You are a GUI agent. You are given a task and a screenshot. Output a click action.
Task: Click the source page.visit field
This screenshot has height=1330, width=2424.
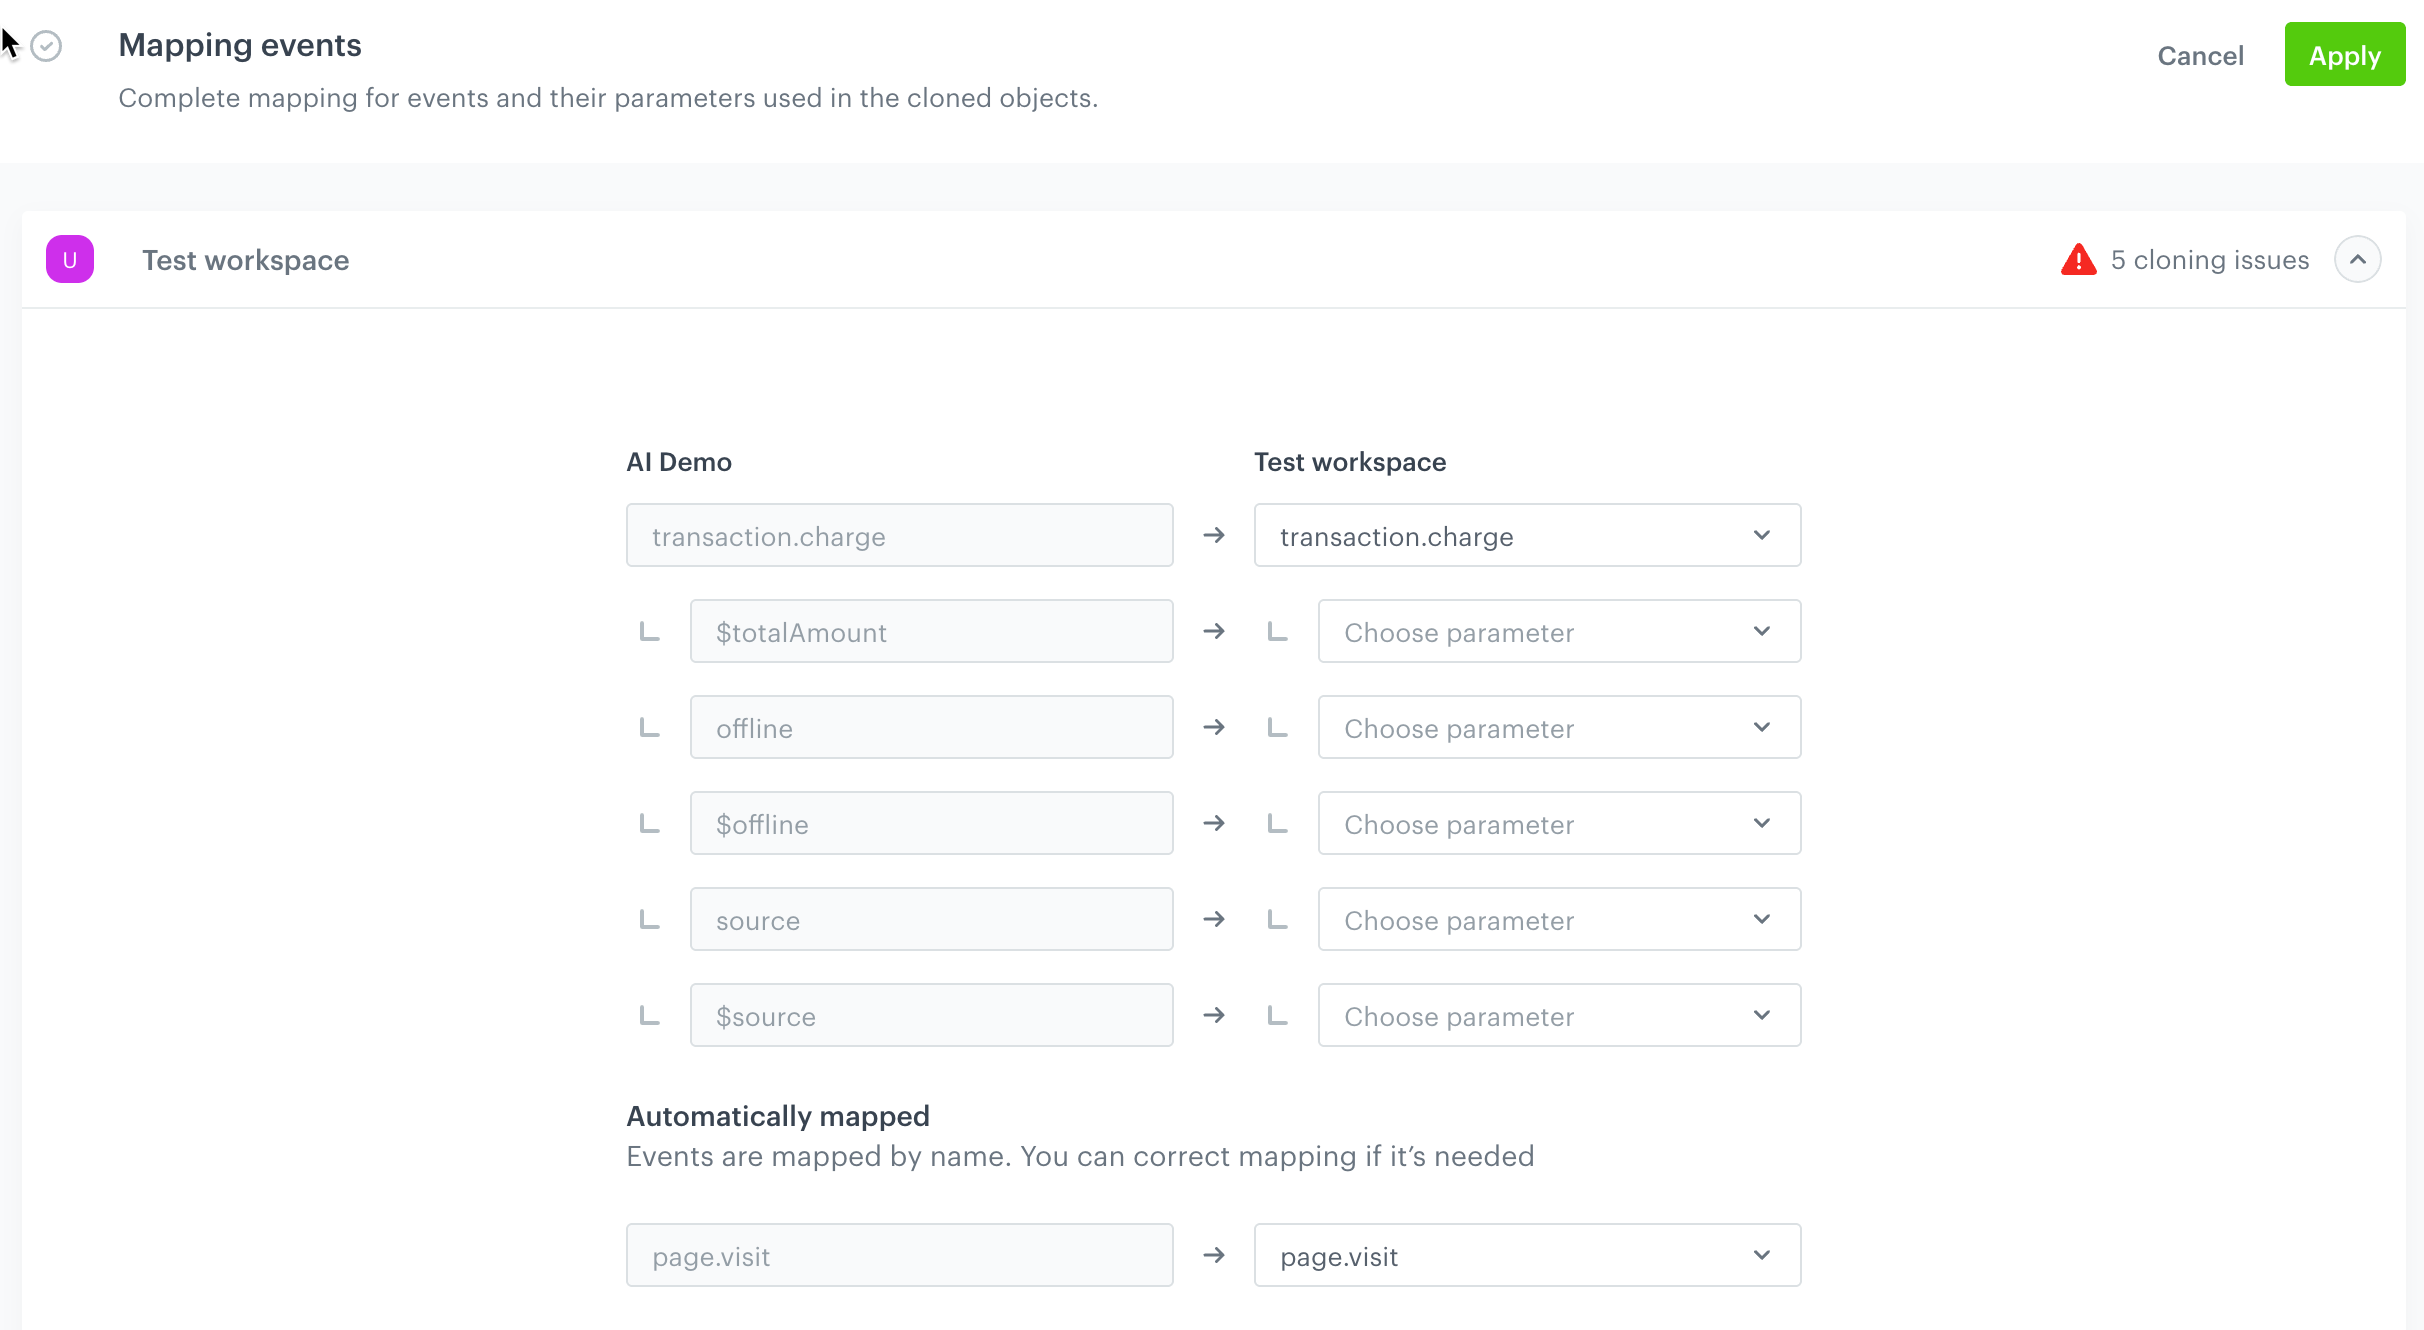(x=899, y=1256)
